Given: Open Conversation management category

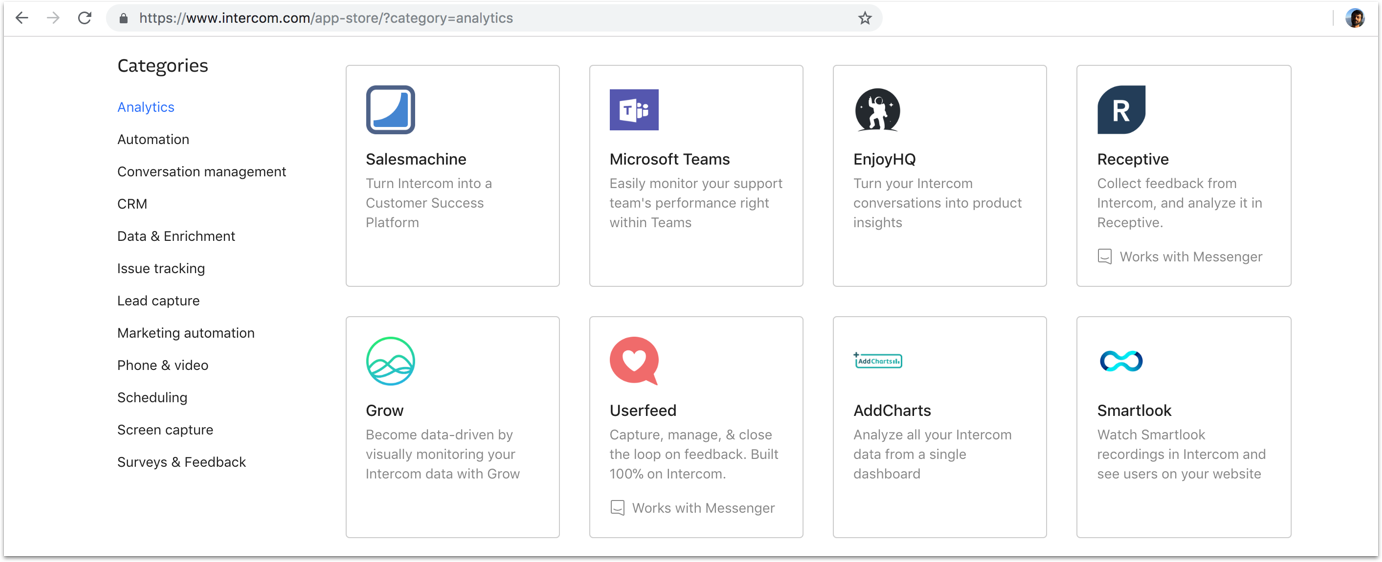Looking at the screenshot, I should 202,172.
